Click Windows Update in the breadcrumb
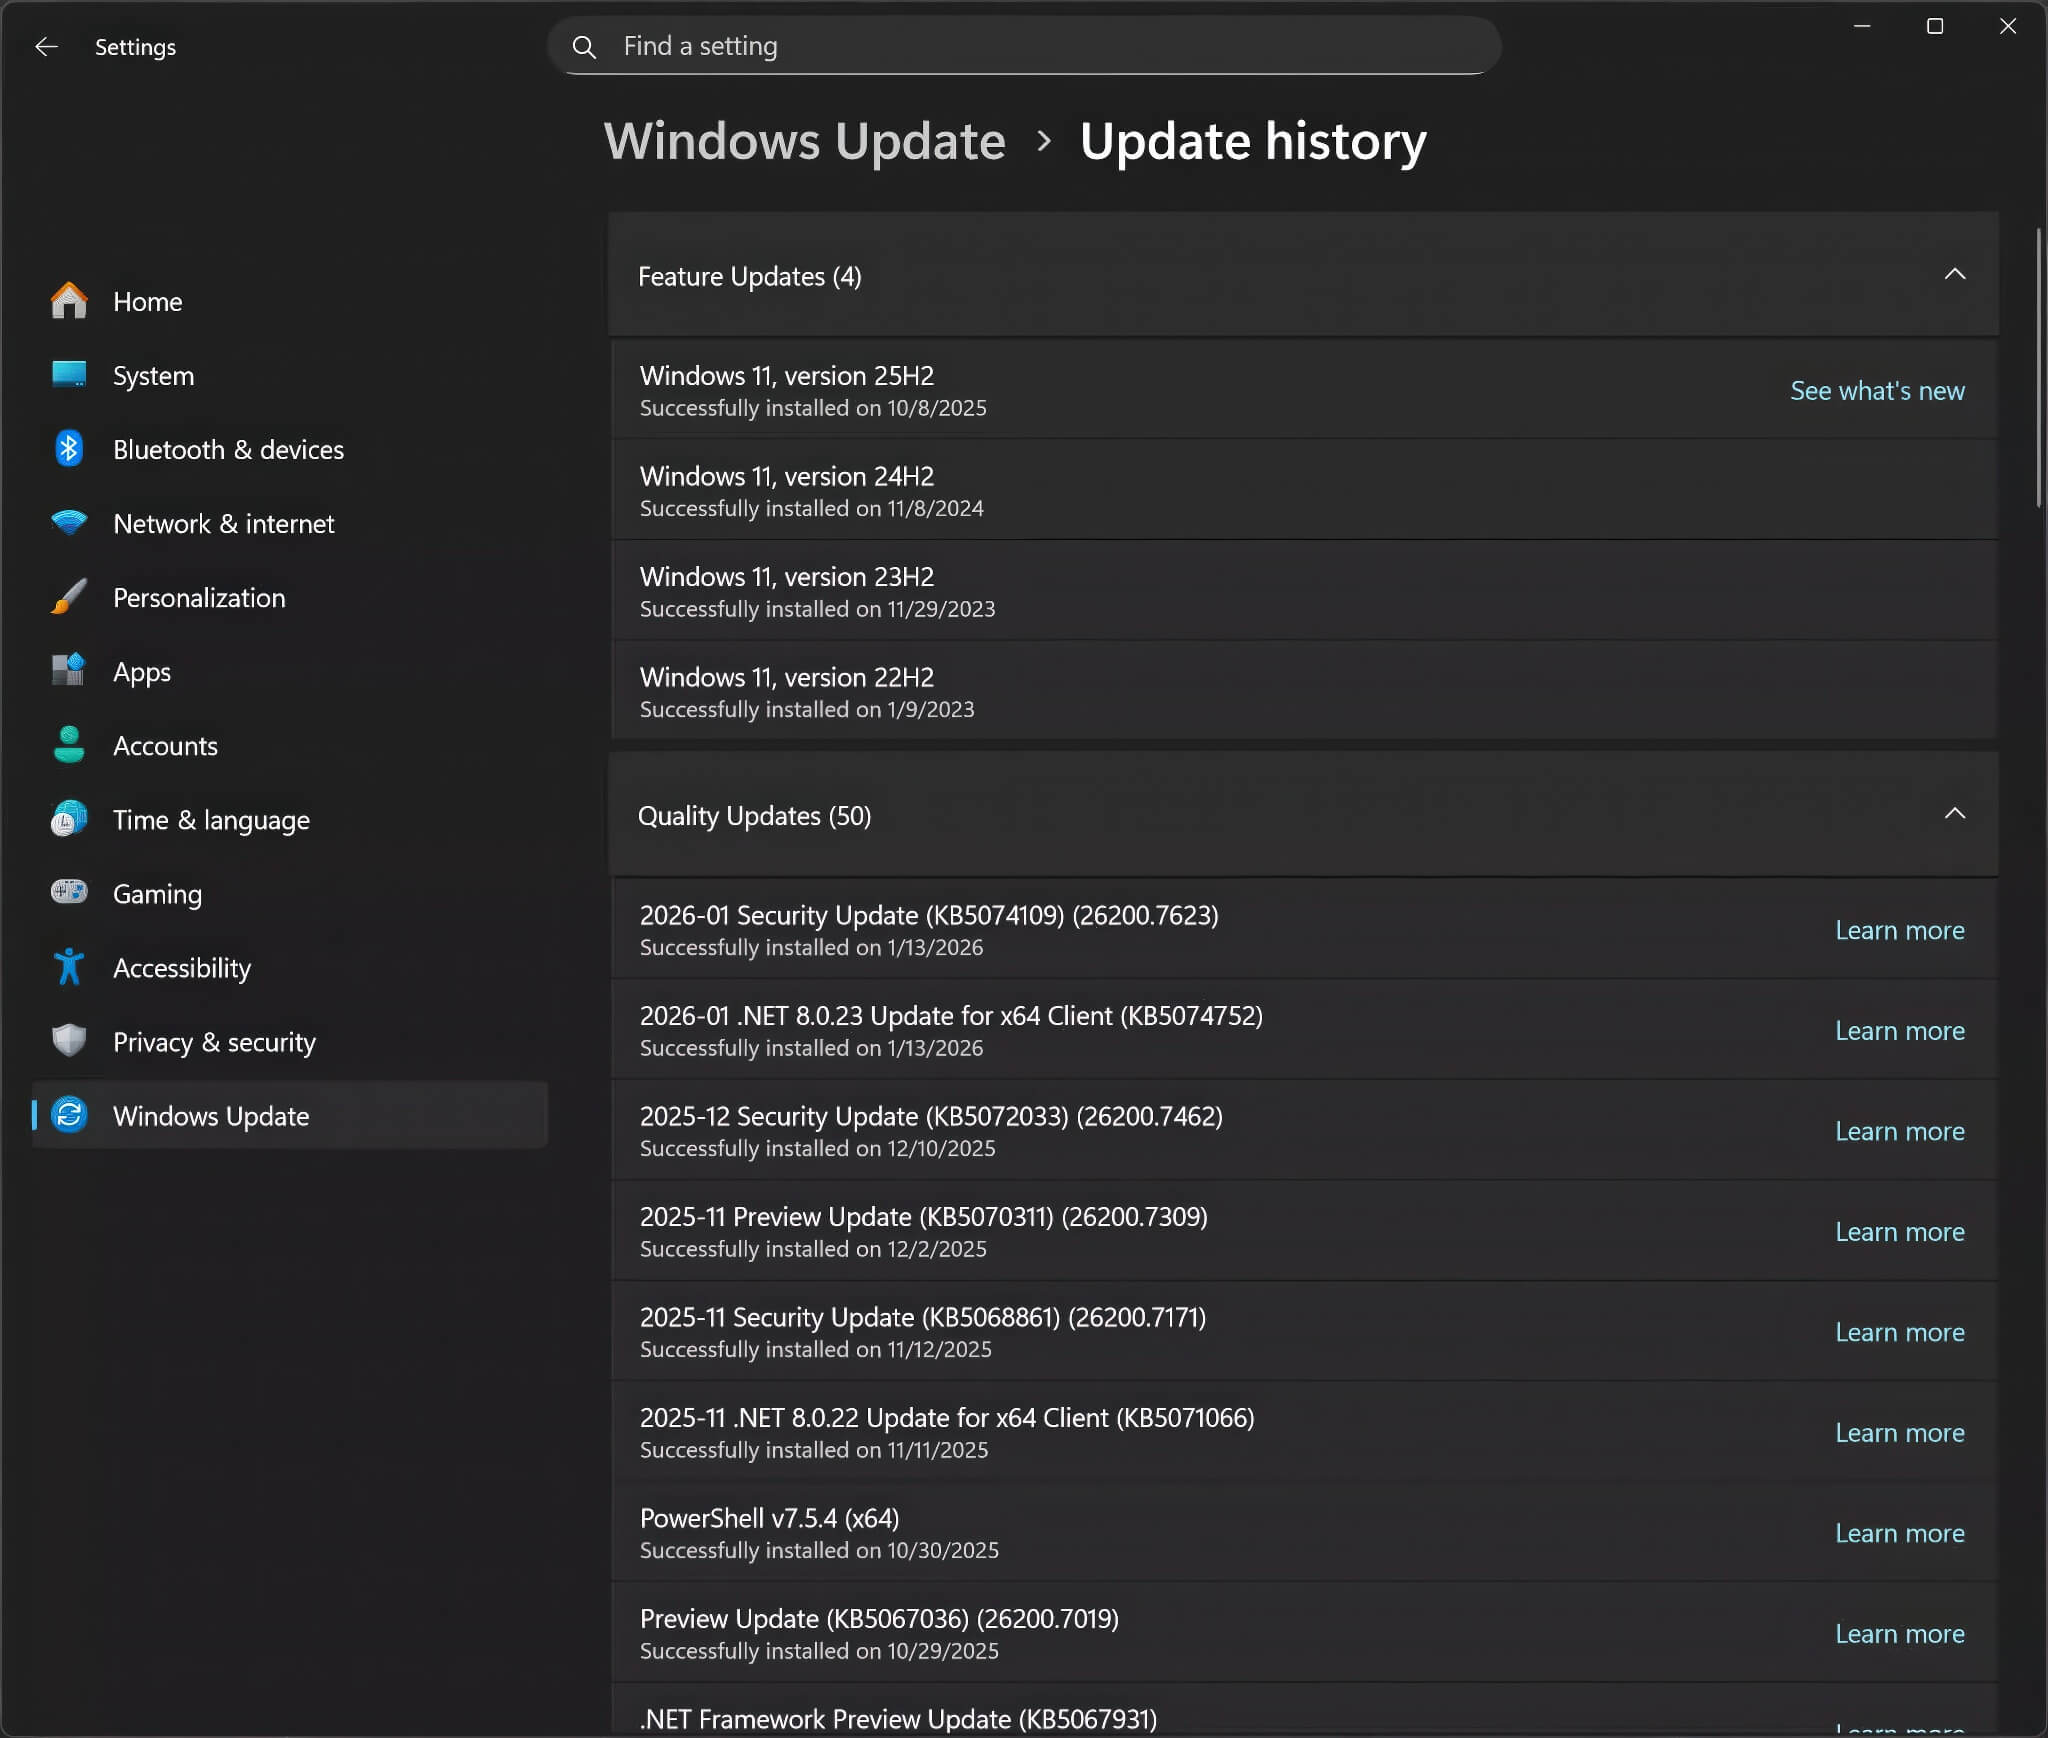 coord(804,142)
